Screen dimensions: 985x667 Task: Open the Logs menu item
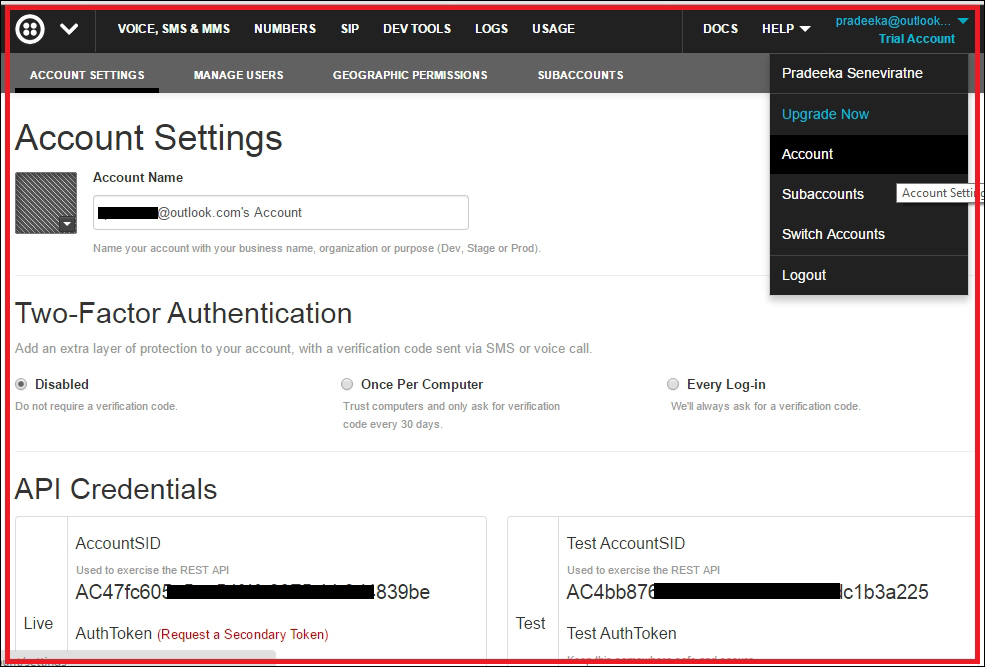[491, 29]
